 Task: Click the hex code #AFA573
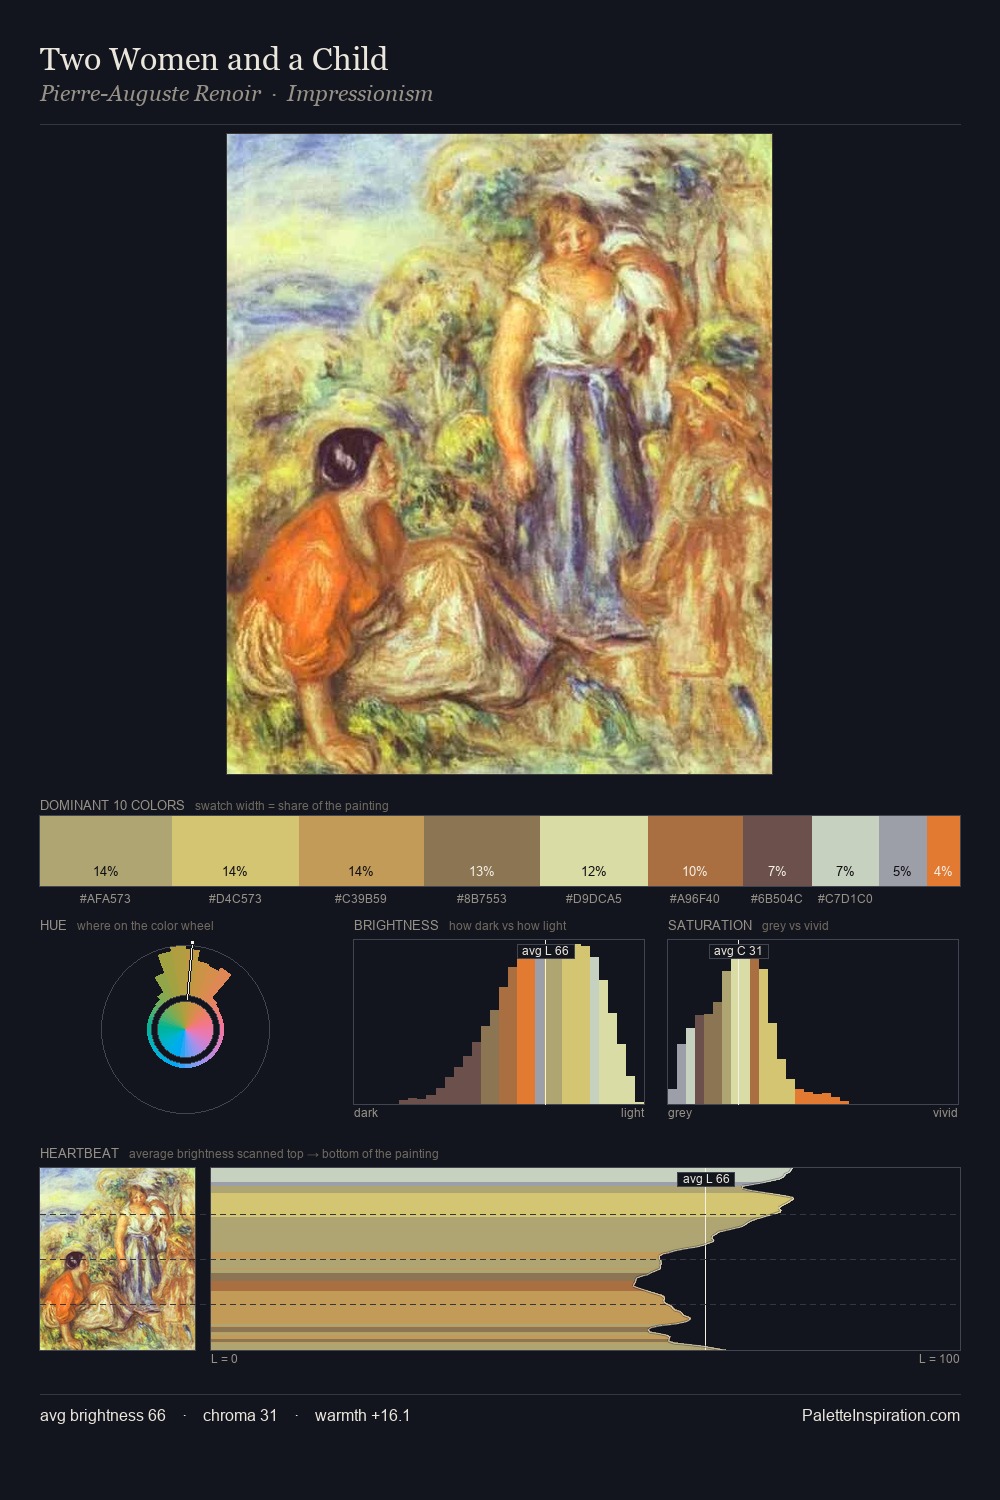(105, 899)
